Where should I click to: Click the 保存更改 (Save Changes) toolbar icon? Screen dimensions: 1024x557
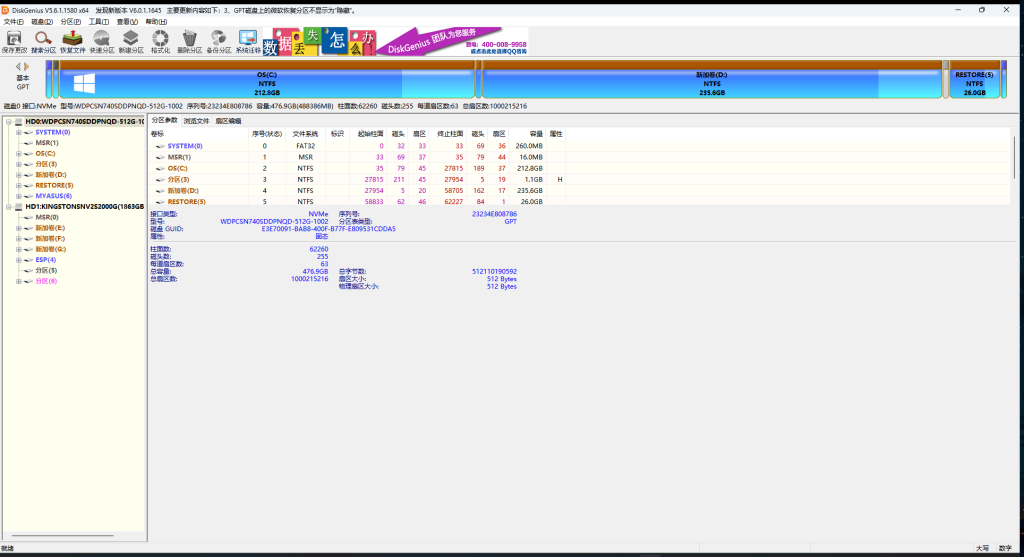pyautogui.click(x=15, y=40)
